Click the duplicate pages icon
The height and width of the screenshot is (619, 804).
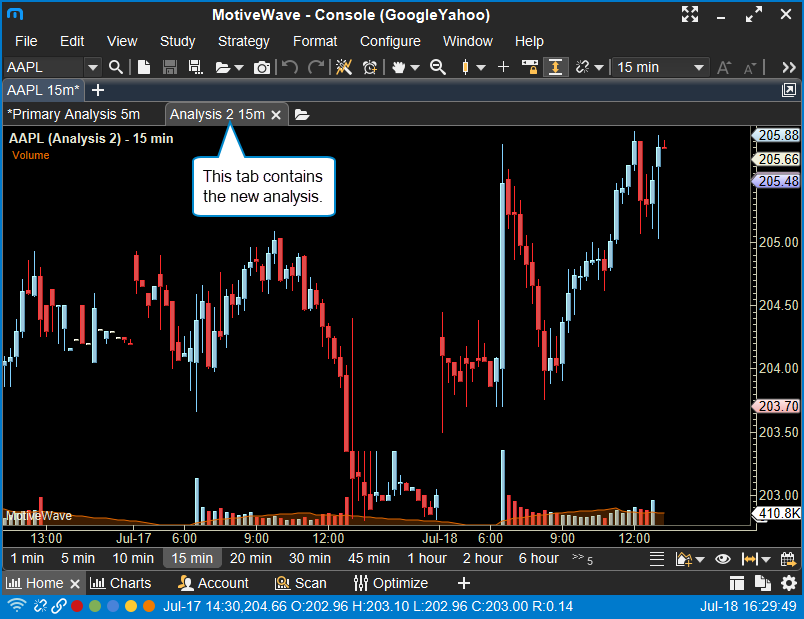(x=763, y=583)
